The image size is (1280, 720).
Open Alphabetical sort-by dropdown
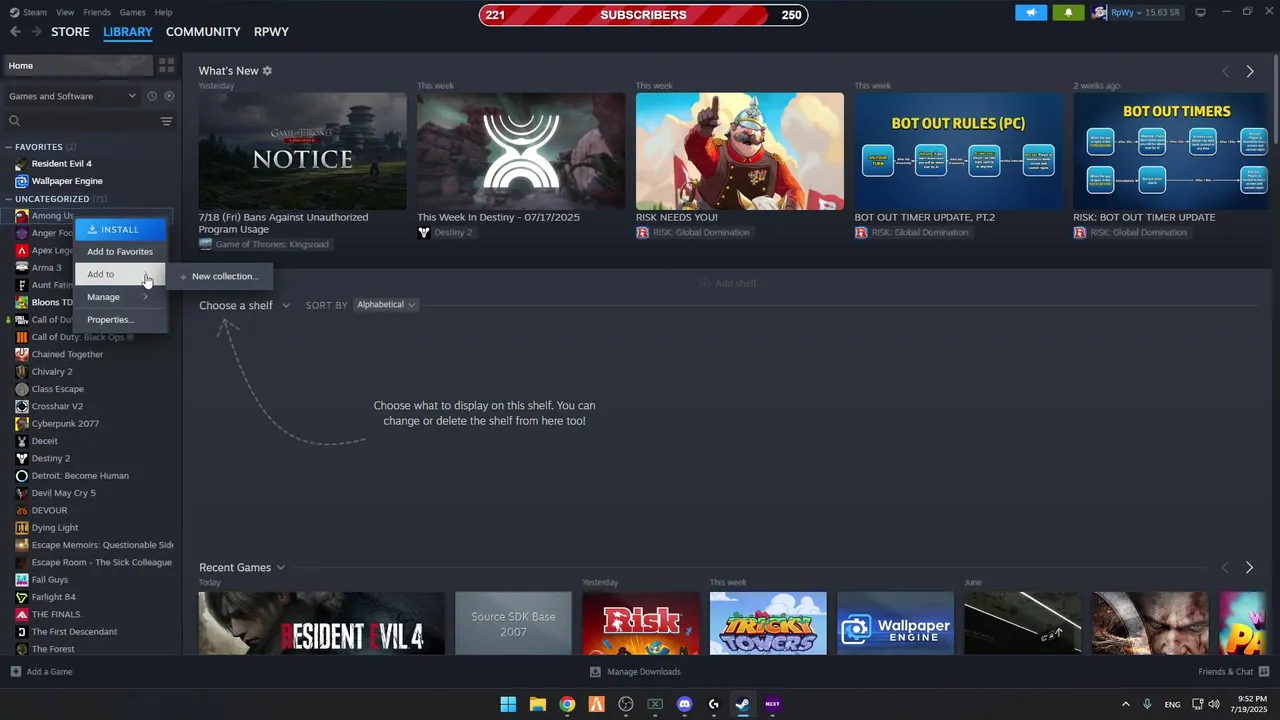[x=385, y=305]
